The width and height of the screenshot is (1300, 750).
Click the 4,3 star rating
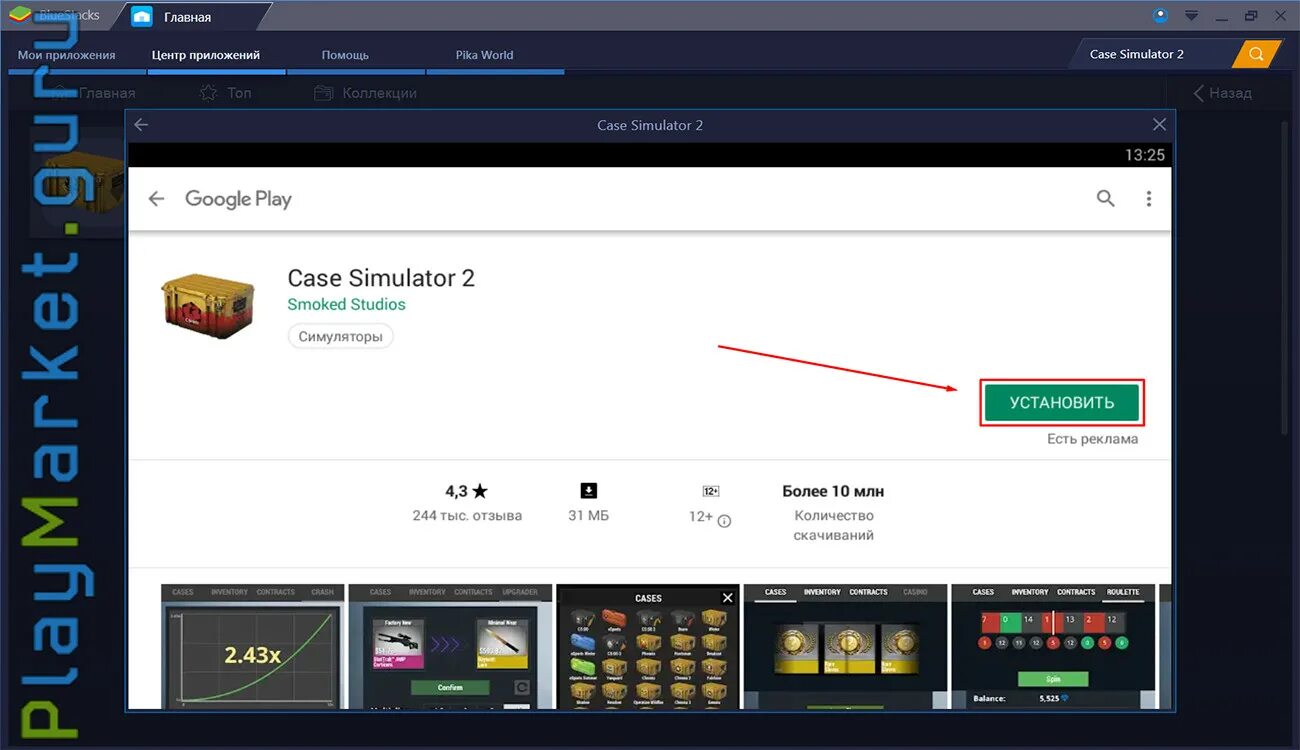(x=466, y=491)
